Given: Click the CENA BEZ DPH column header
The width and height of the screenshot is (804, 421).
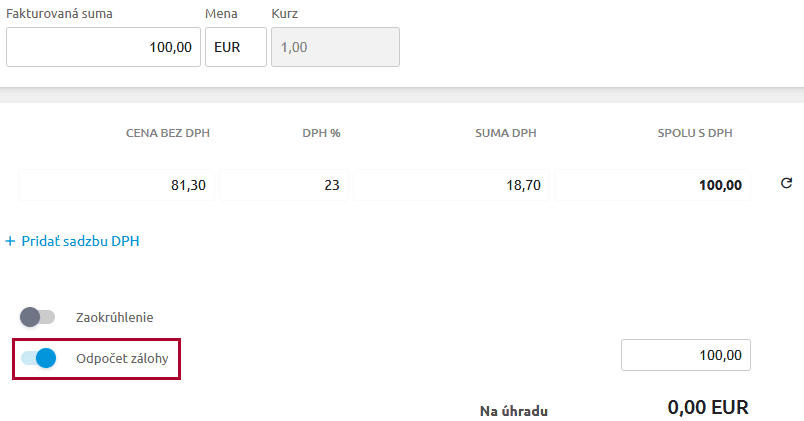Looking at the screenshot, I should [167, 133].
